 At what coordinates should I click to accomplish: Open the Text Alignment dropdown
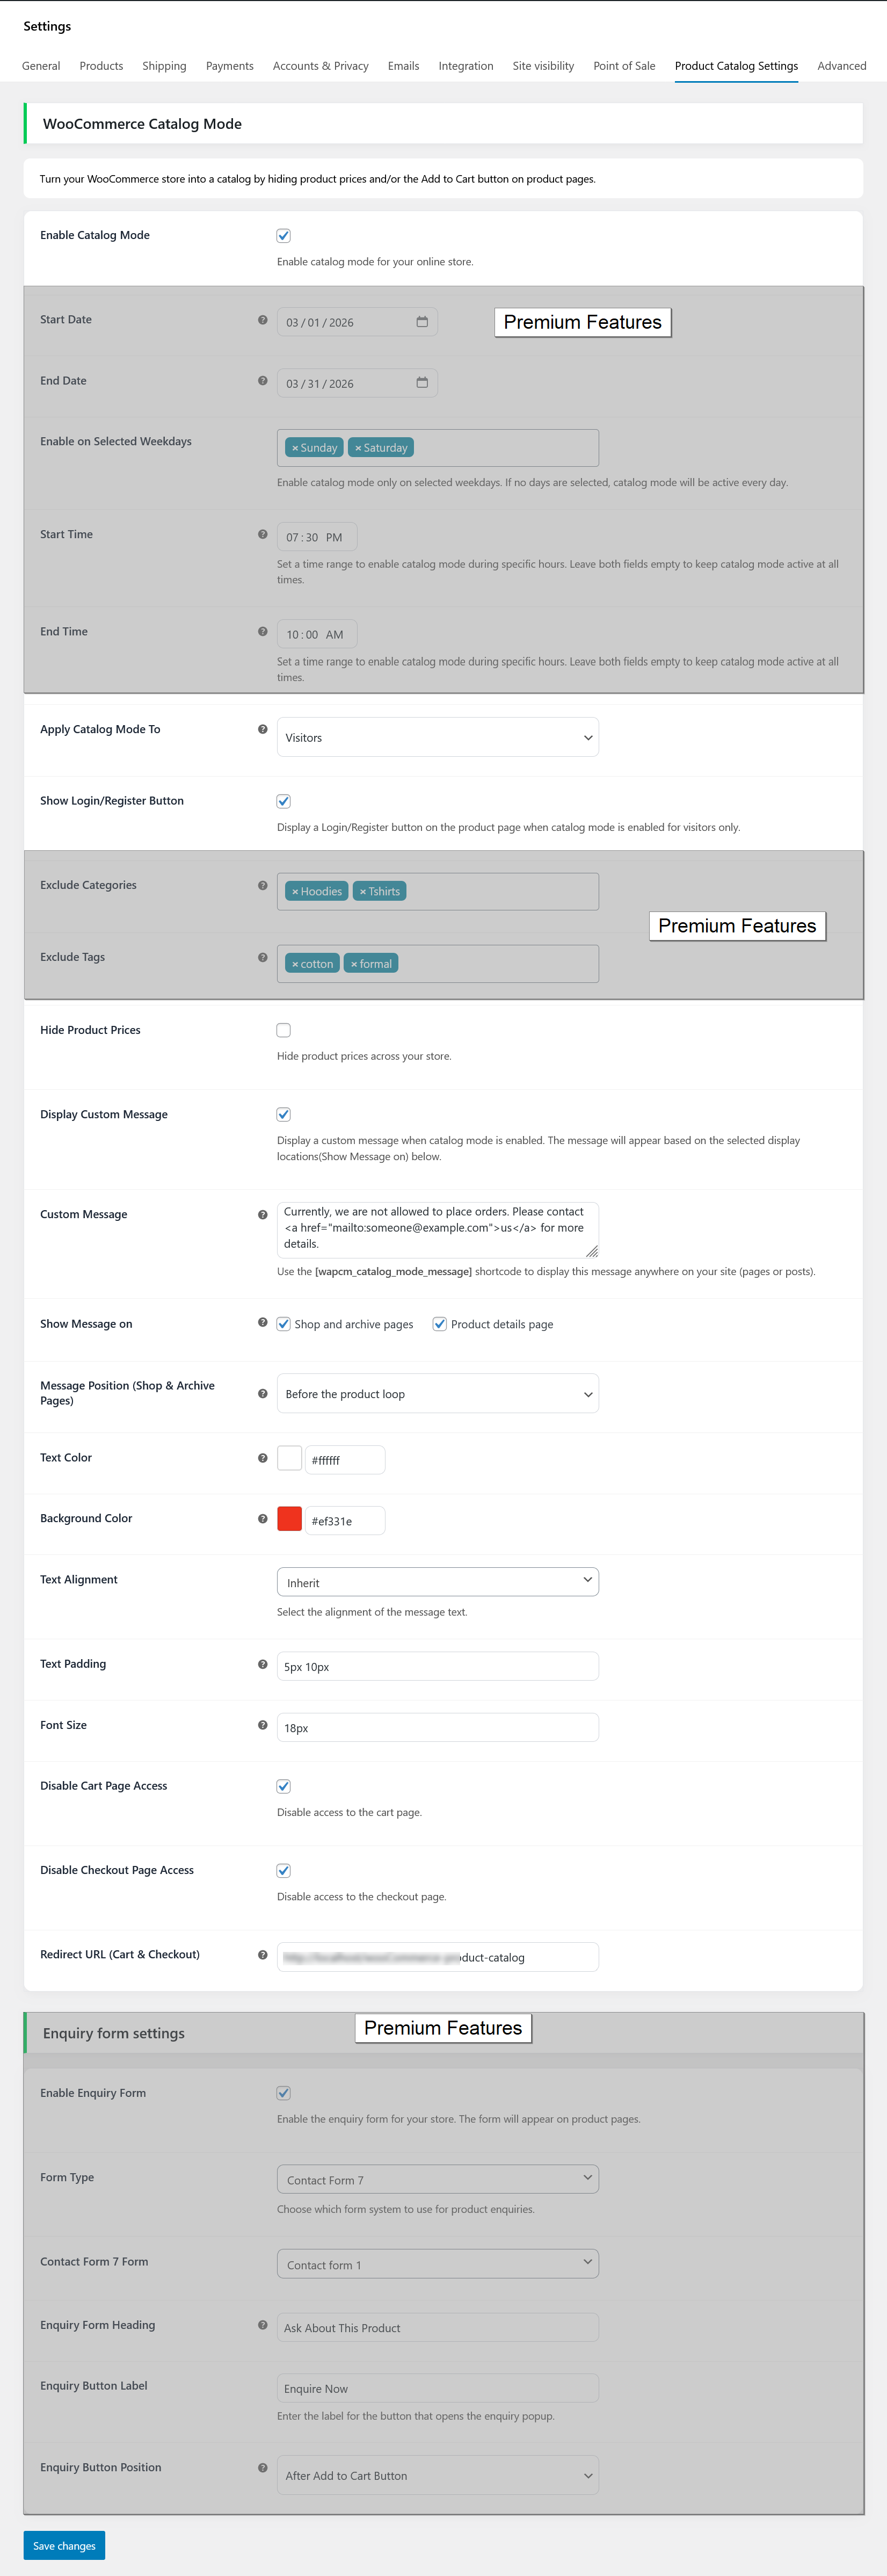coord(437,1582)
